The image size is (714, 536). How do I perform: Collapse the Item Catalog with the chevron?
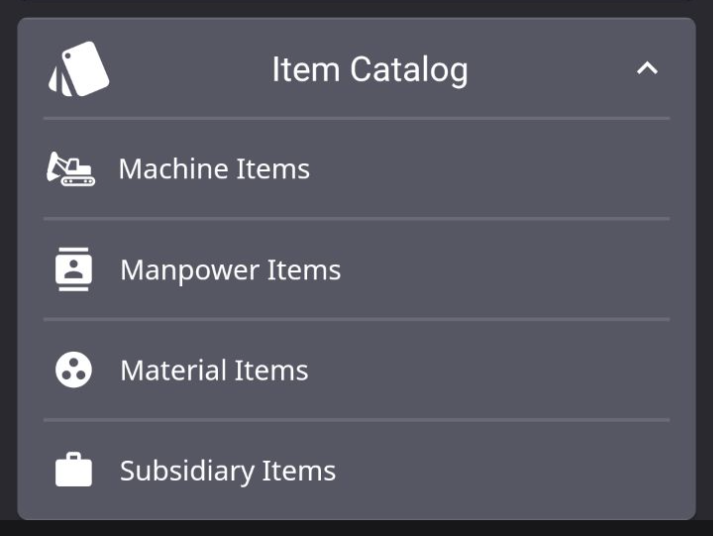(x=647, y=69)
